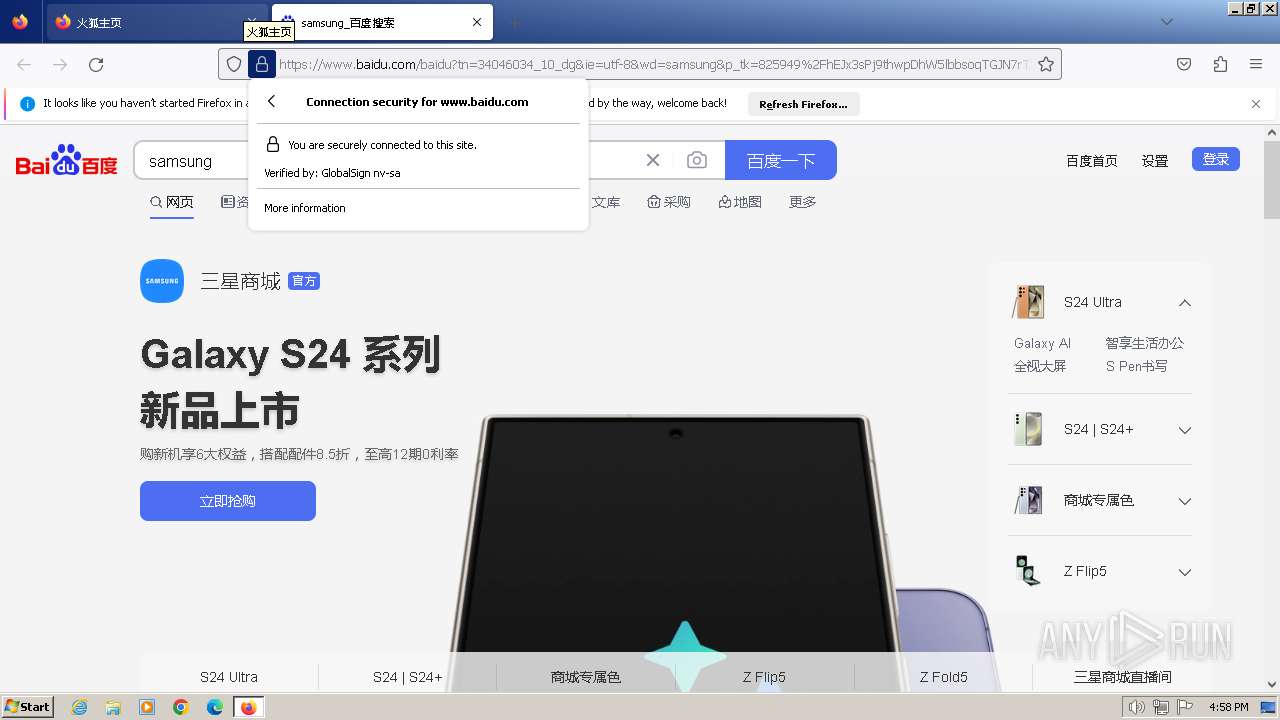1280x720 pixels.
Task: Open the Save to Pocket icon
Action: click(1184, 64)
